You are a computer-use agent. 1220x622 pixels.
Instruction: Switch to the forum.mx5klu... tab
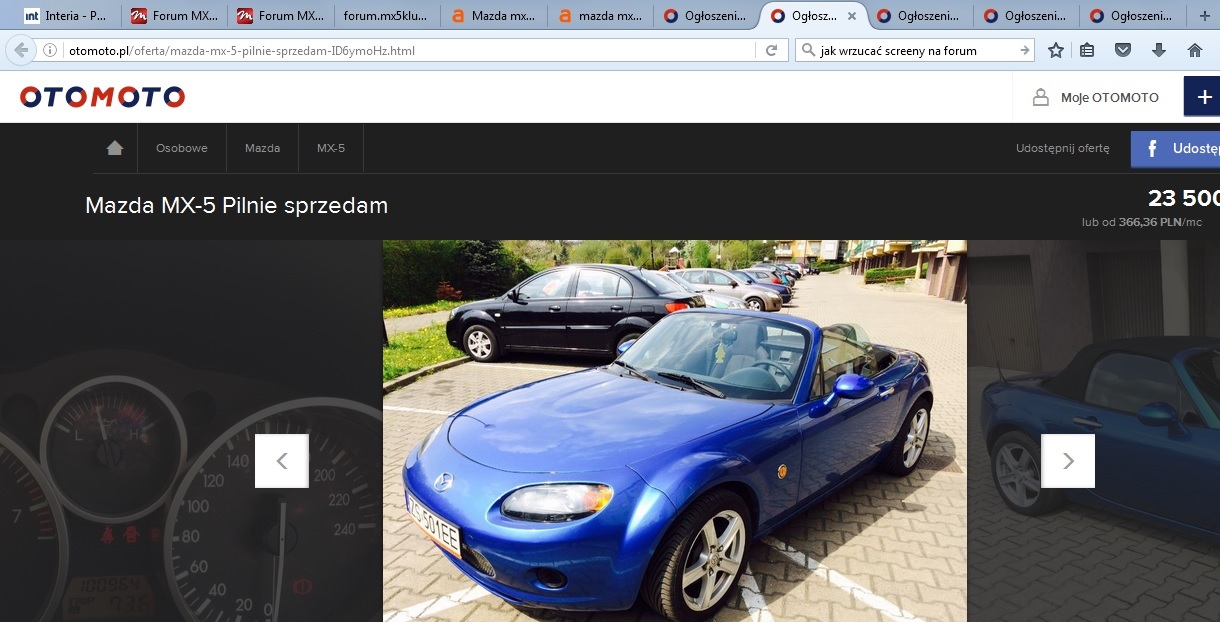point(388,16)
